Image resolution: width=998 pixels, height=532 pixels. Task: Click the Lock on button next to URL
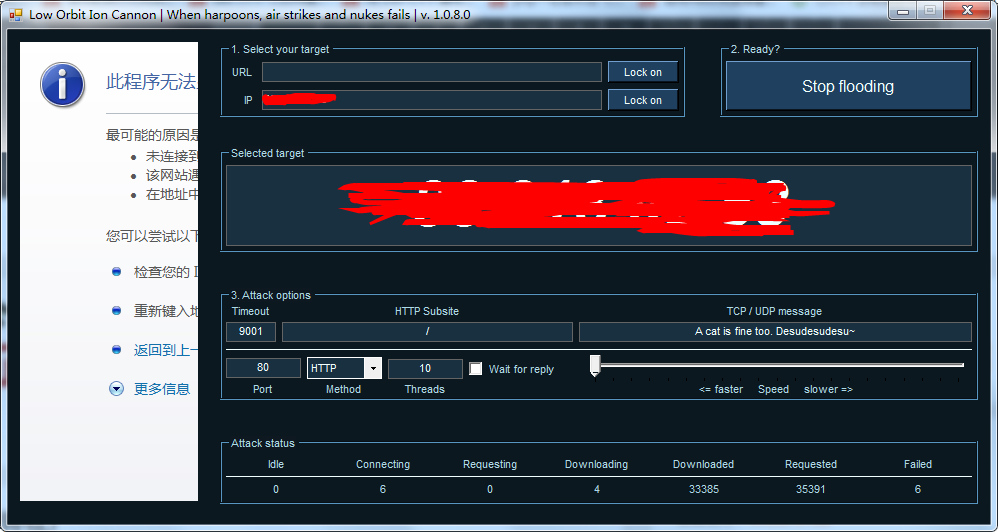click(642, 72)
